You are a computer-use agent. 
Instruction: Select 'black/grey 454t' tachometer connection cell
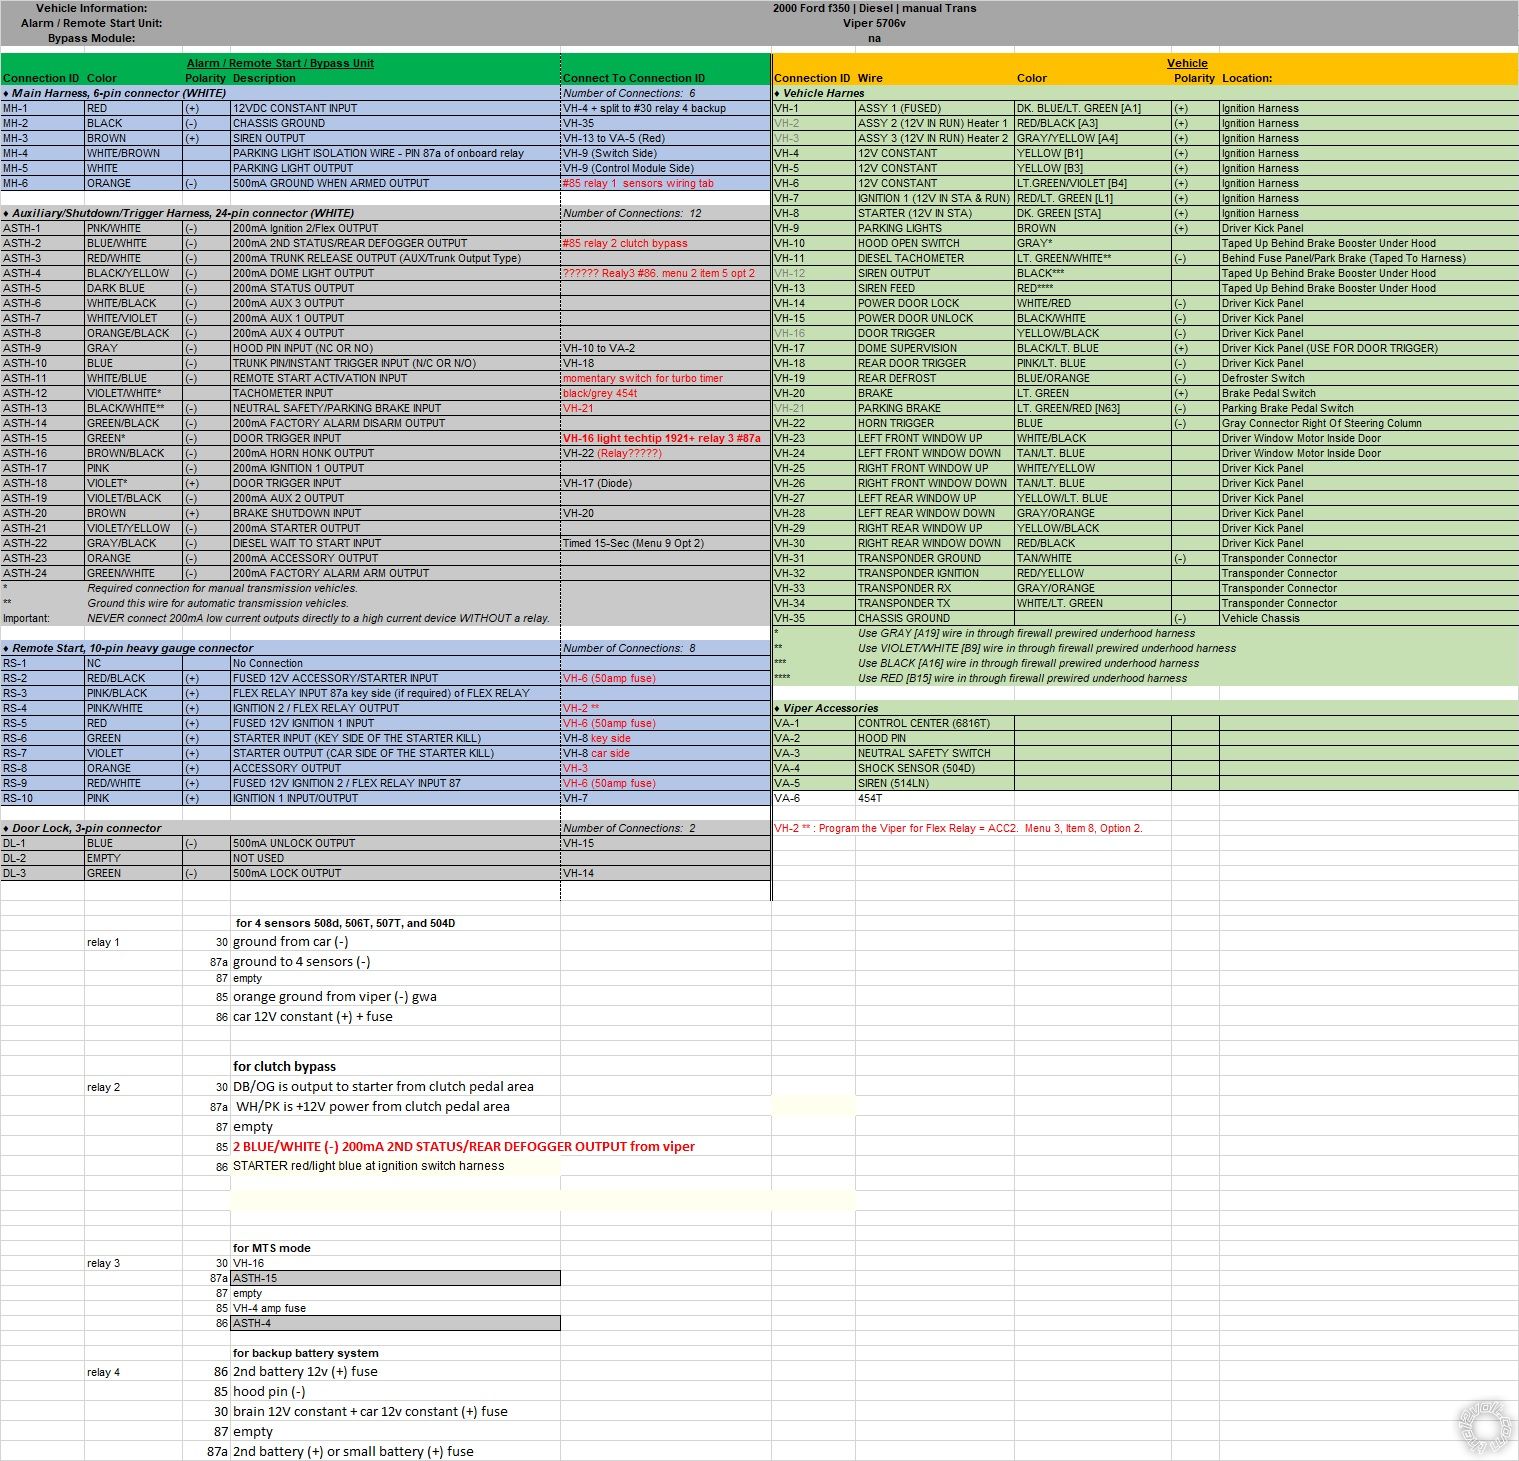coord(665,393)
